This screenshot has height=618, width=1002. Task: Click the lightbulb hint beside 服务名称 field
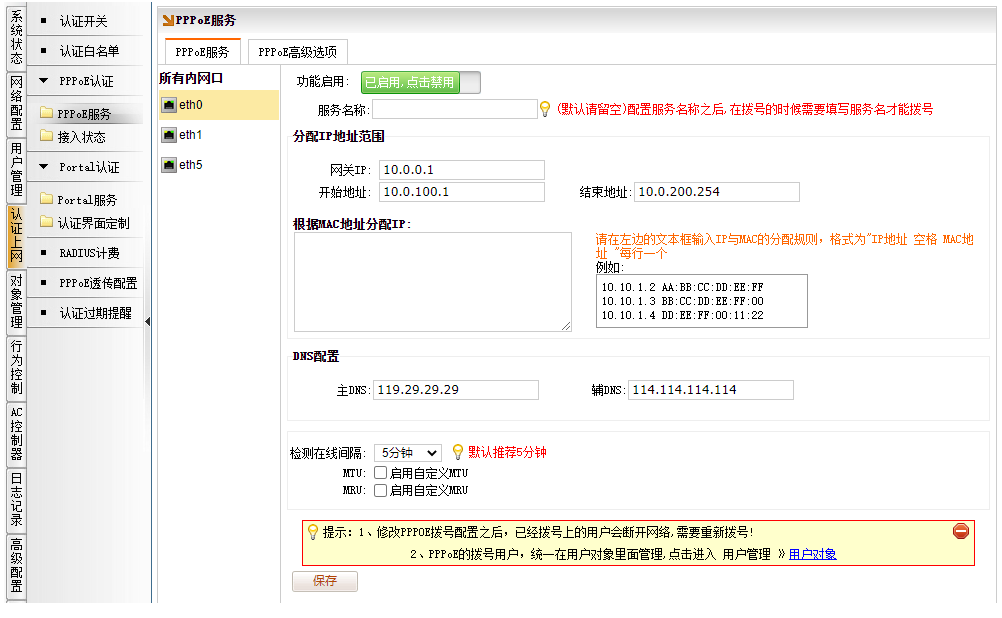point(545,109)
